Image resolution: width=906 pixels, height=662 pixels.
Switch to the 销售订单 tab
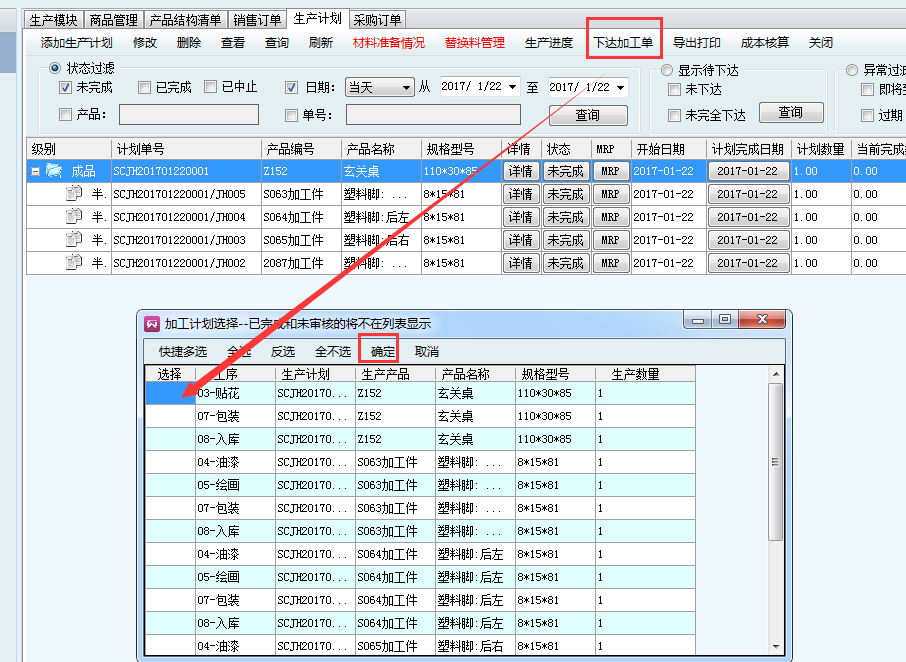(x=257, y=19)
